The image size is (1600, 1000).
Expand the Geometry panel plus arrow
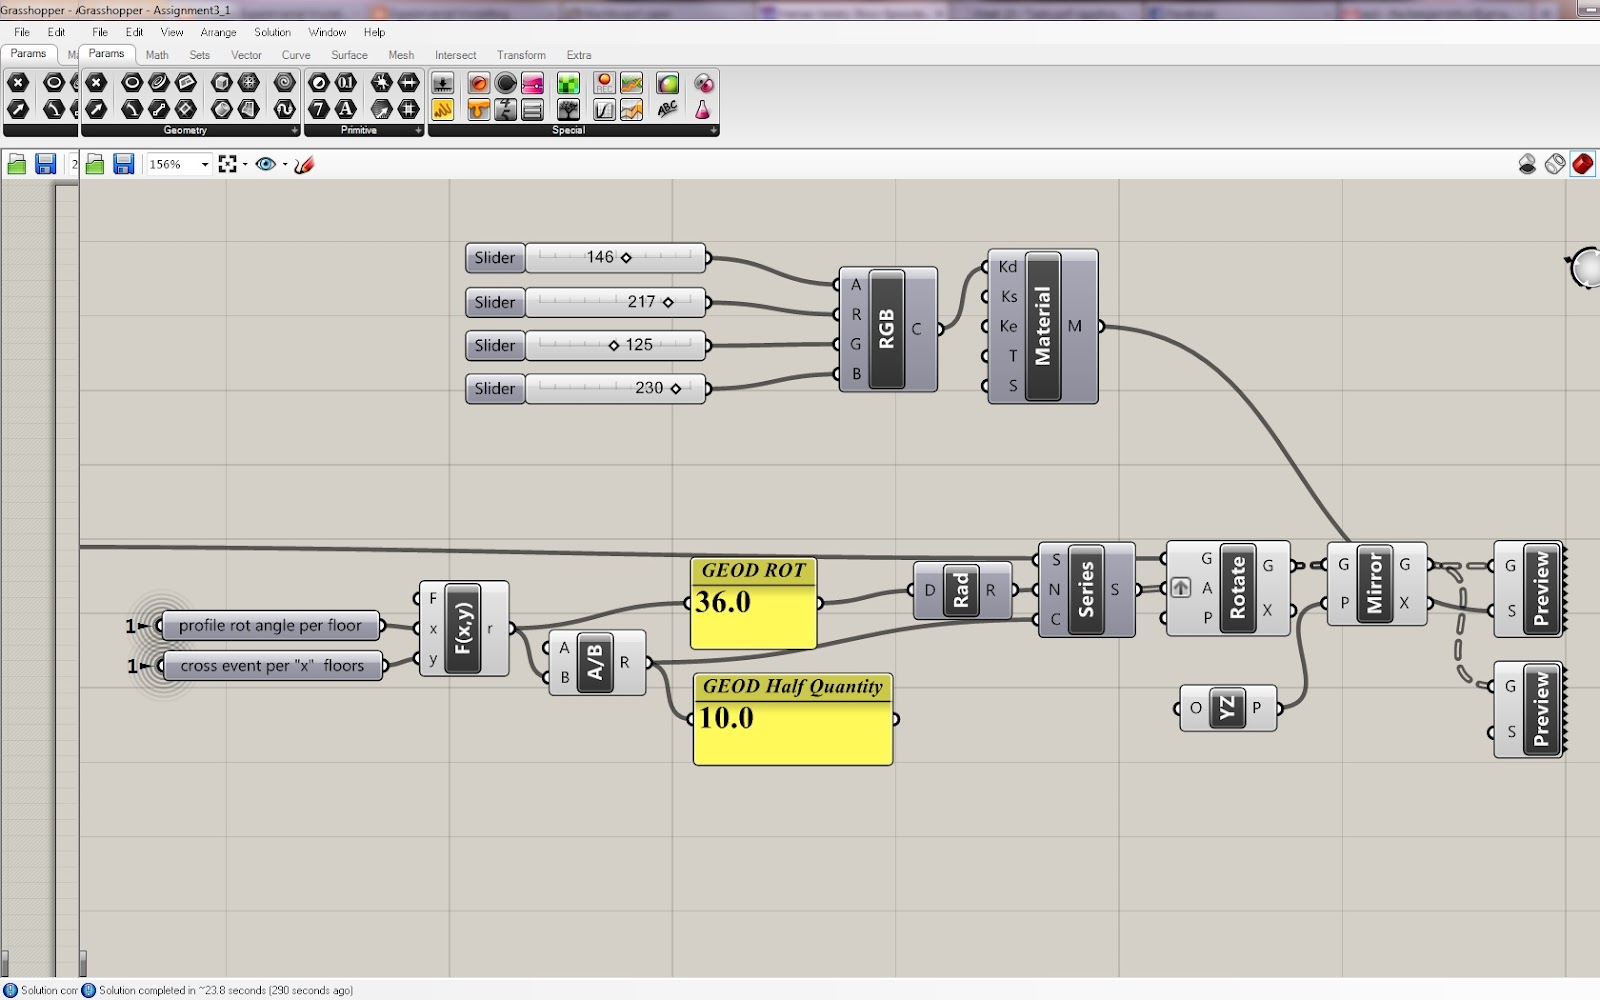pos(294,131)
